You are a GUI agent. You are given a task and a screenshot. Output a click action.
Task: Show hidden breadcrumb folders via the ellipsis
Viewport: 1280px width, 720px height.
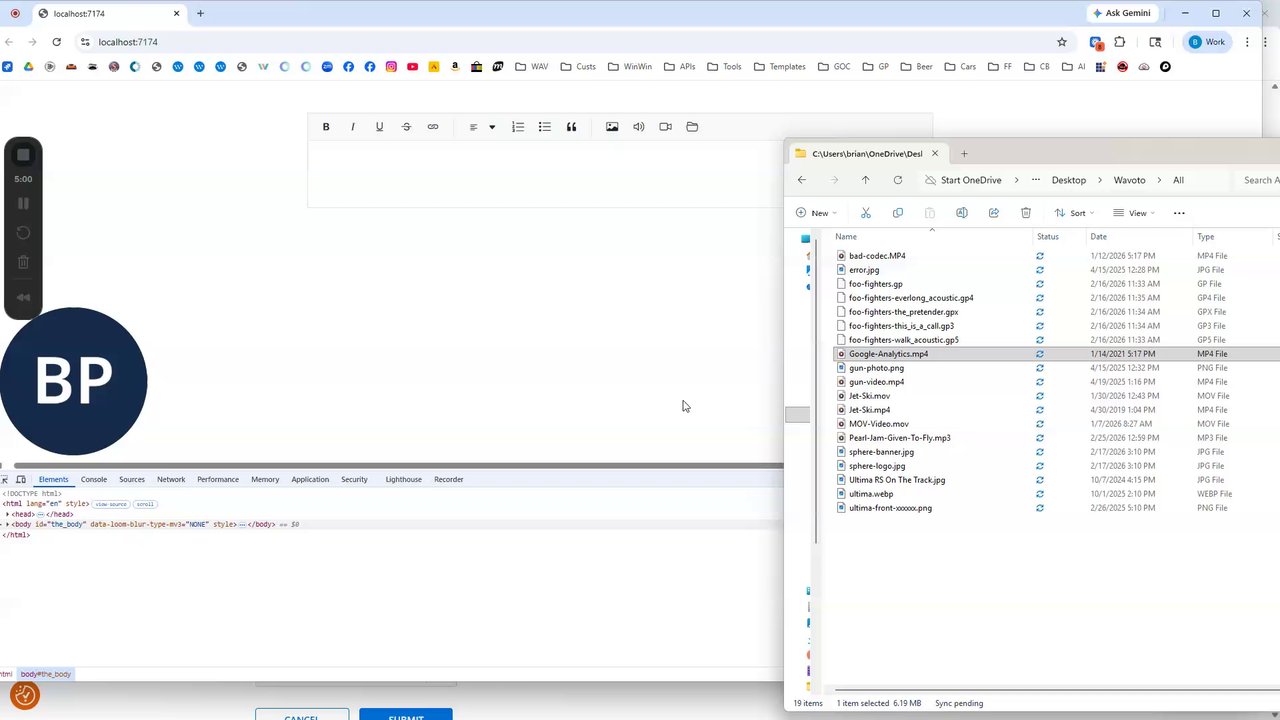[x=1037, y=180]
